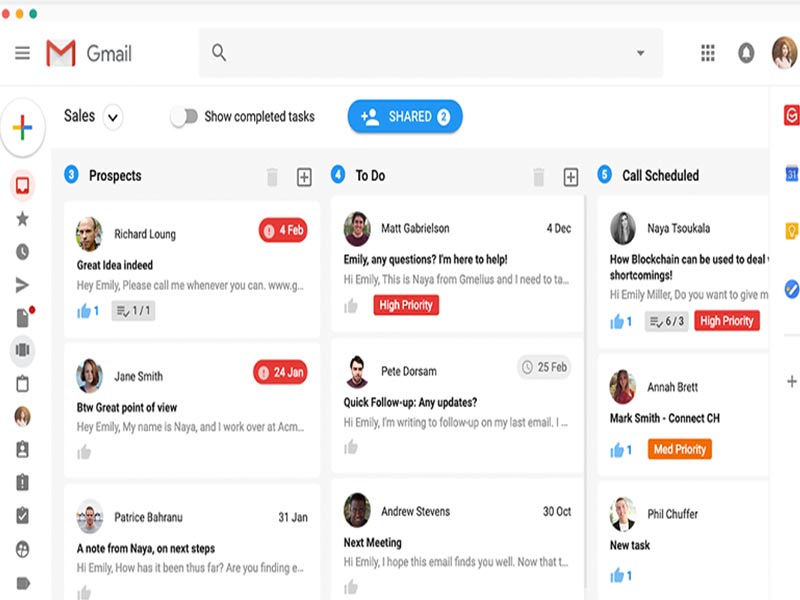Viewport: 800px width, 600px height.
Task: Open the New task card
Action: pos(630,545)
